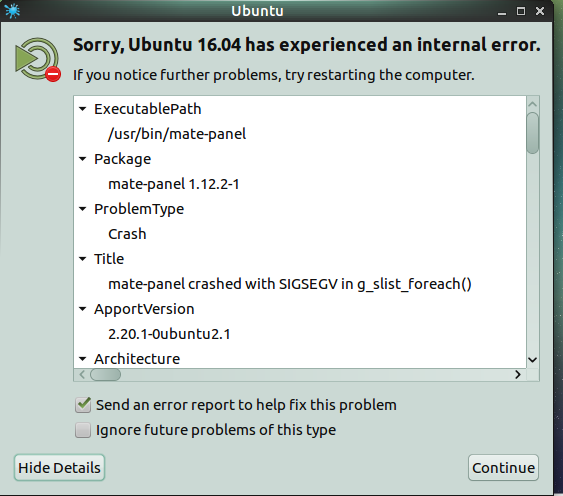Viewport: 563px width, 496px height.
Task: Enable Ignore future problems of this type
Action: 83,430
